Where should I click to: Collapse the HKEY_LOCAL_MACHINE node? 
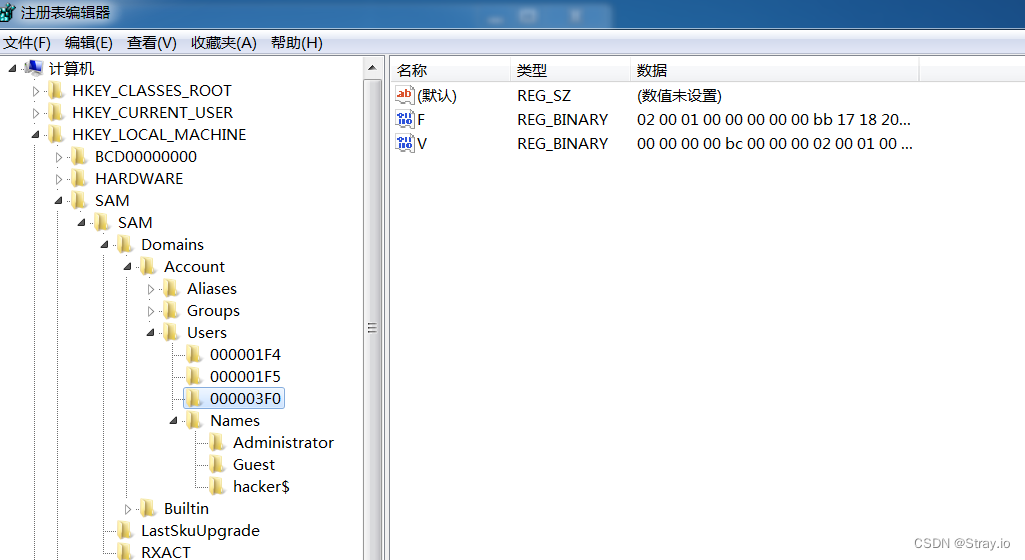coord(35,135)
